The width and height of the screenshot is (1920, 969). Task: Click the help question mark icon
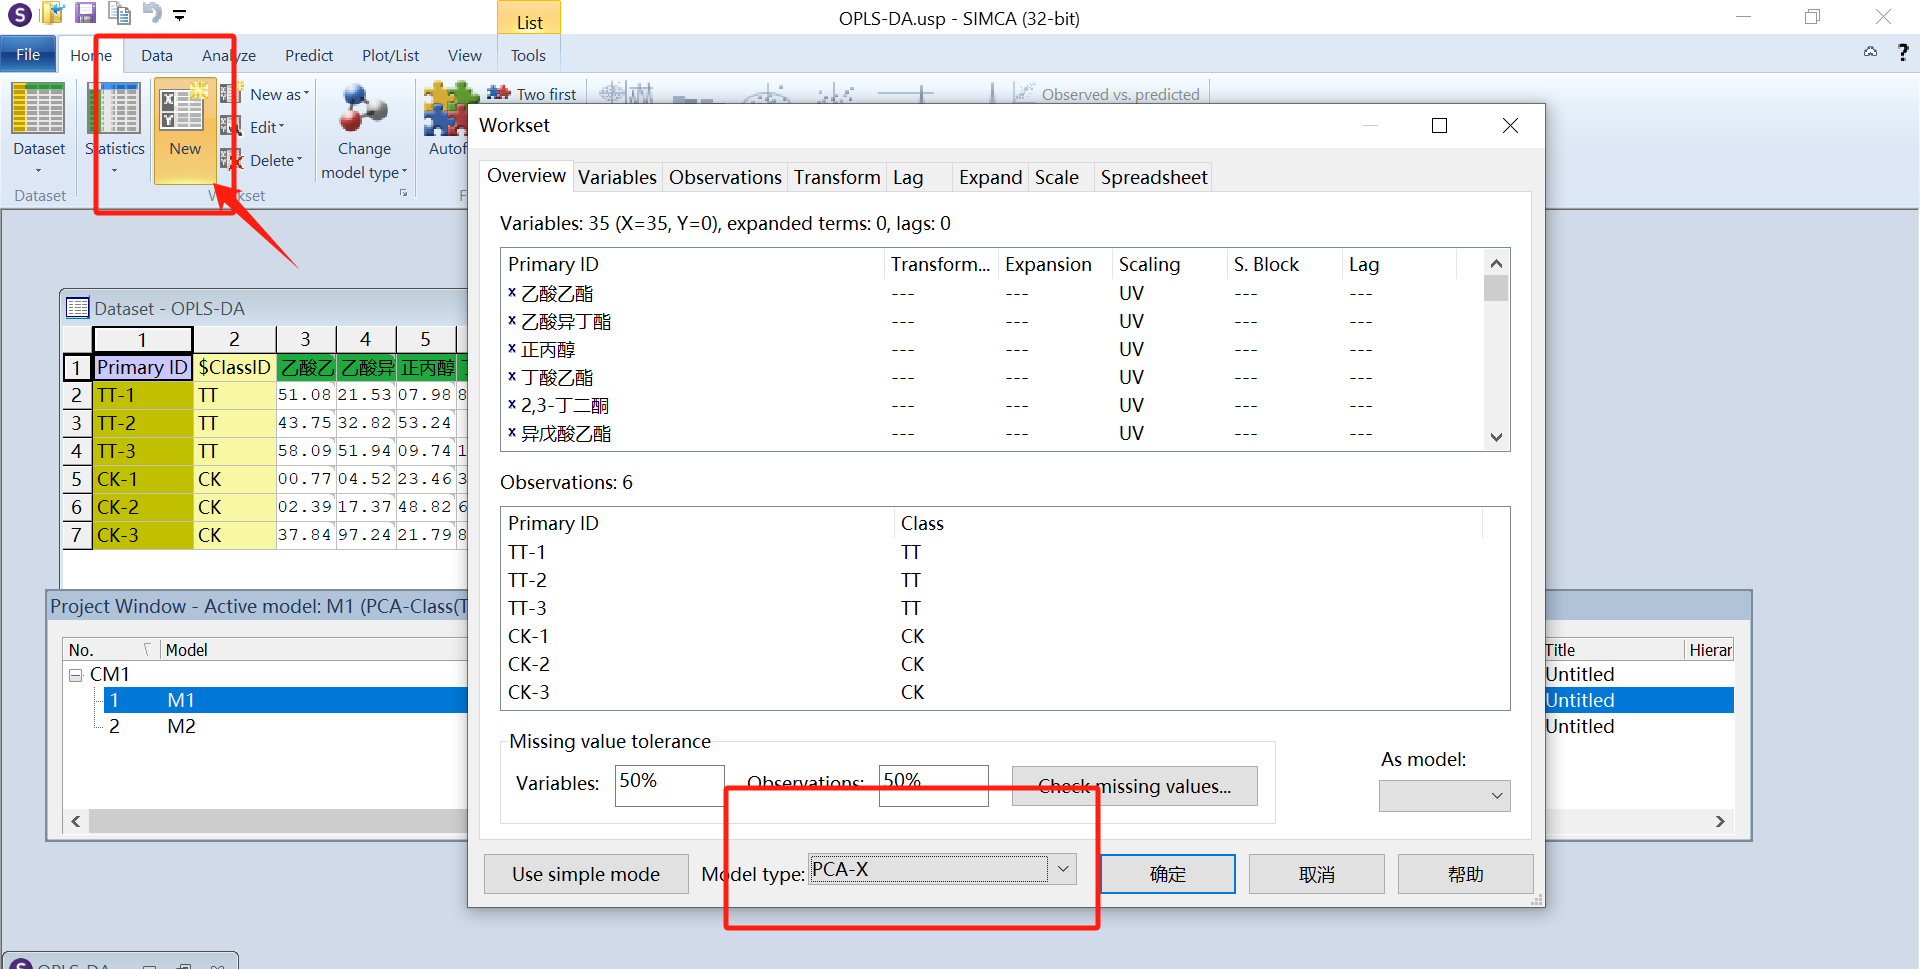point(1902,53)
